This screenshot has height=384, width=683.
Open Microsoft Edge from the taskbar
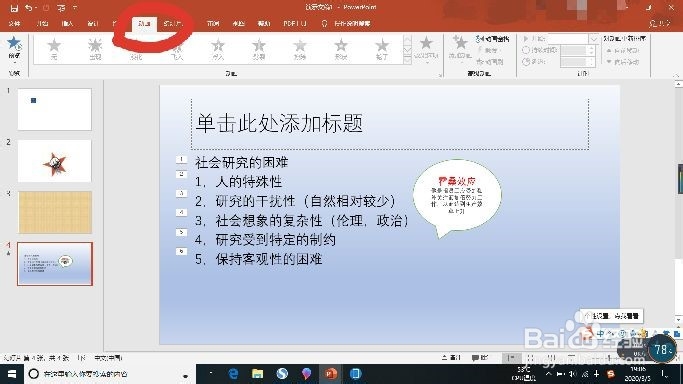[x=233, y=374]
